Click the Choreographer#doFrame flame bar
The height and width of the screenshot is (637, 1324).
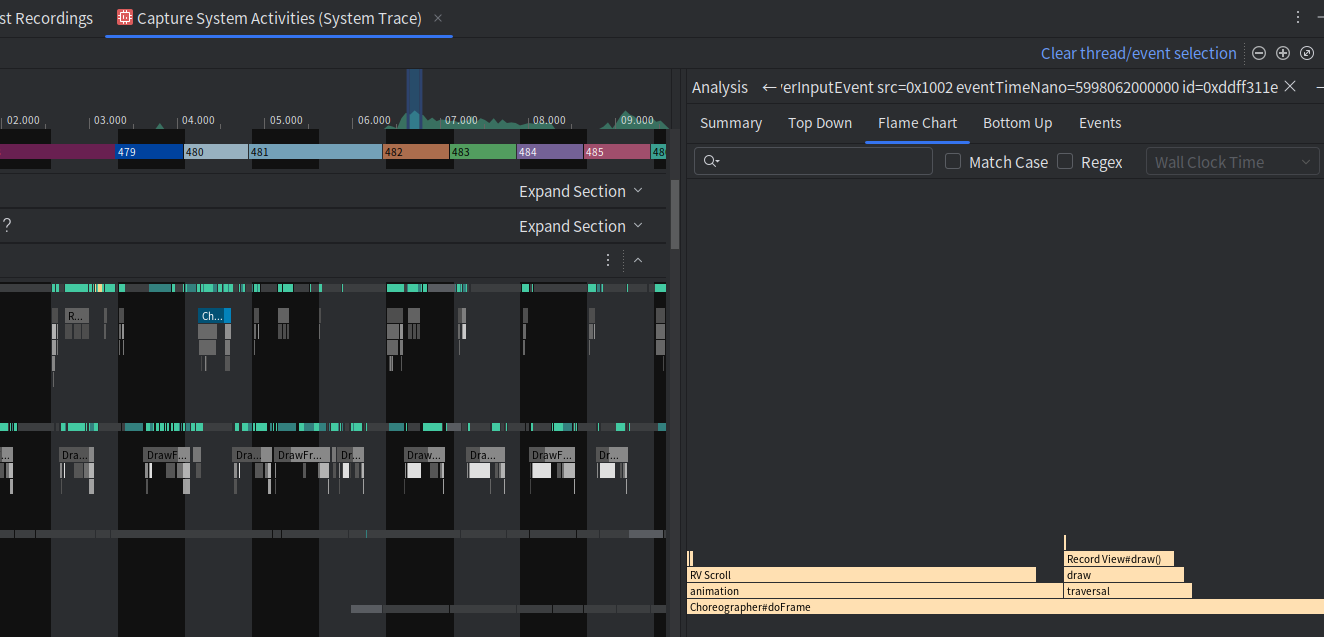[x=1005, y=607]
